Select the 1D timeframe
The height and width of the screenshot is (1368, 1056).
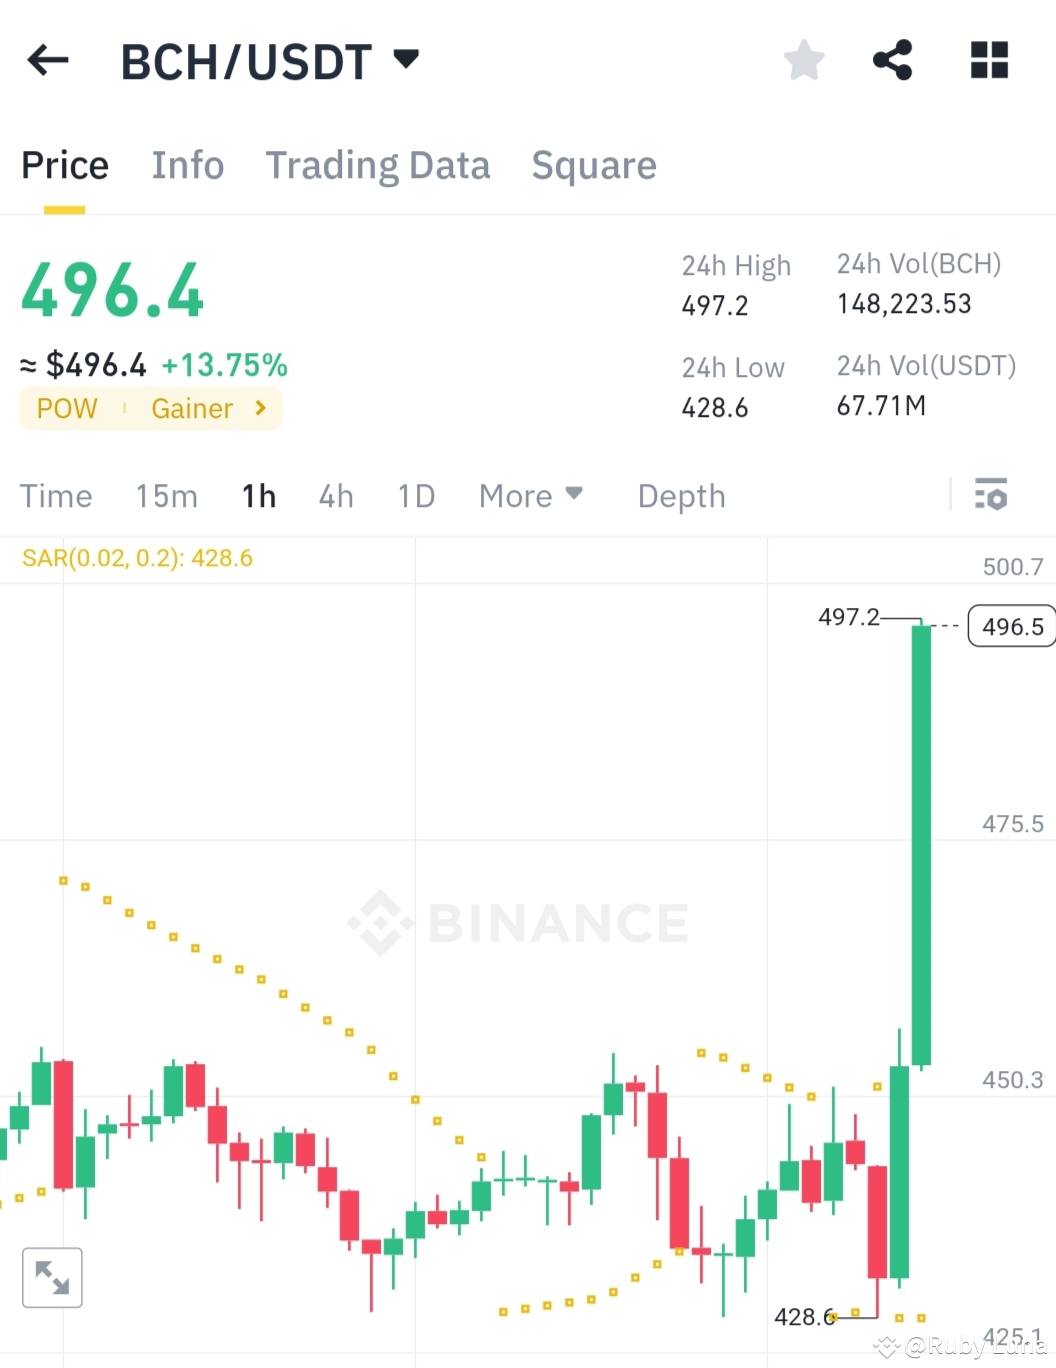click(x=415, y=496)
